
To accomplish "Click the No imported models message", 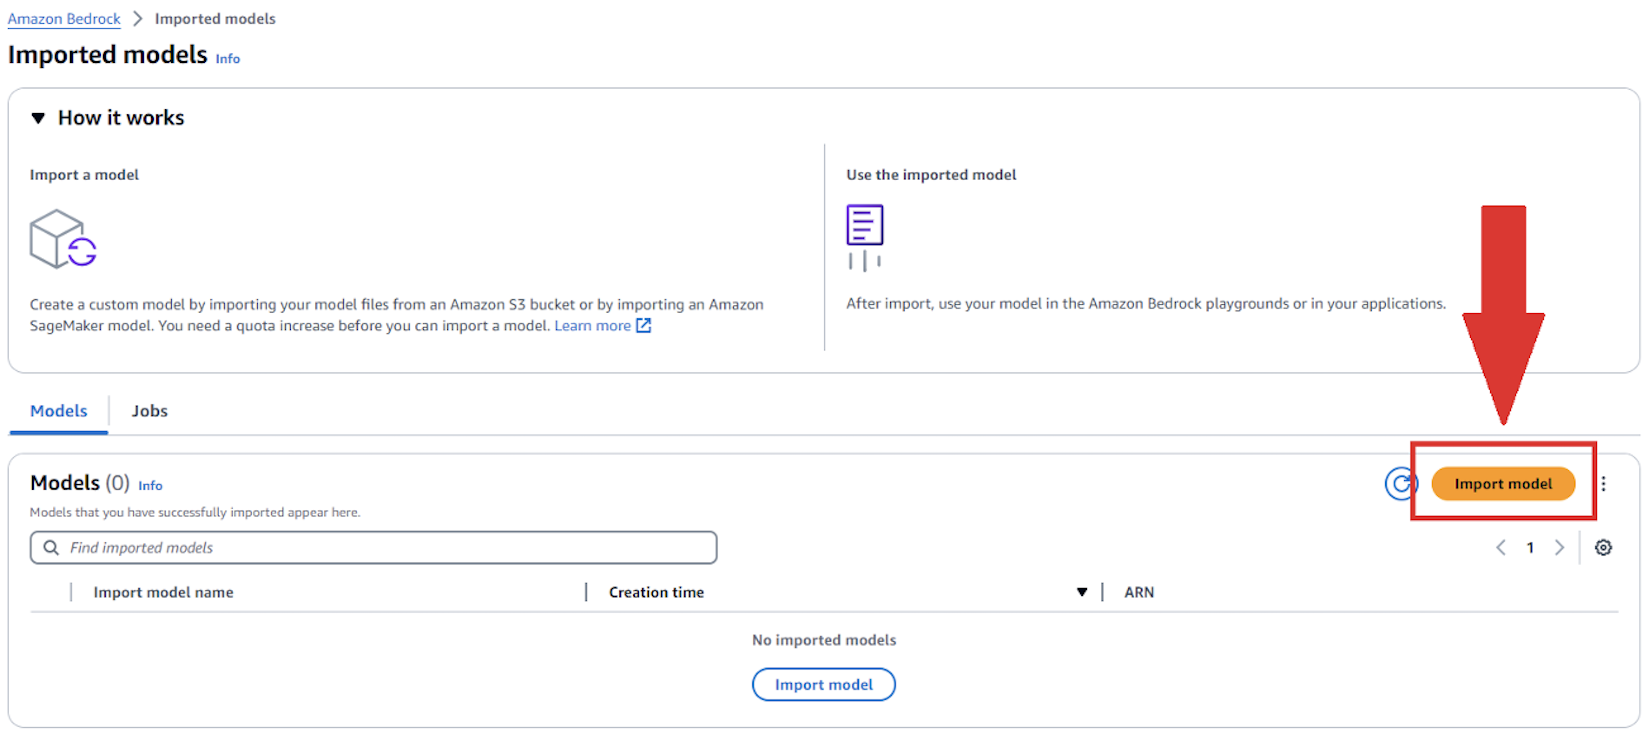I will 824,640.
